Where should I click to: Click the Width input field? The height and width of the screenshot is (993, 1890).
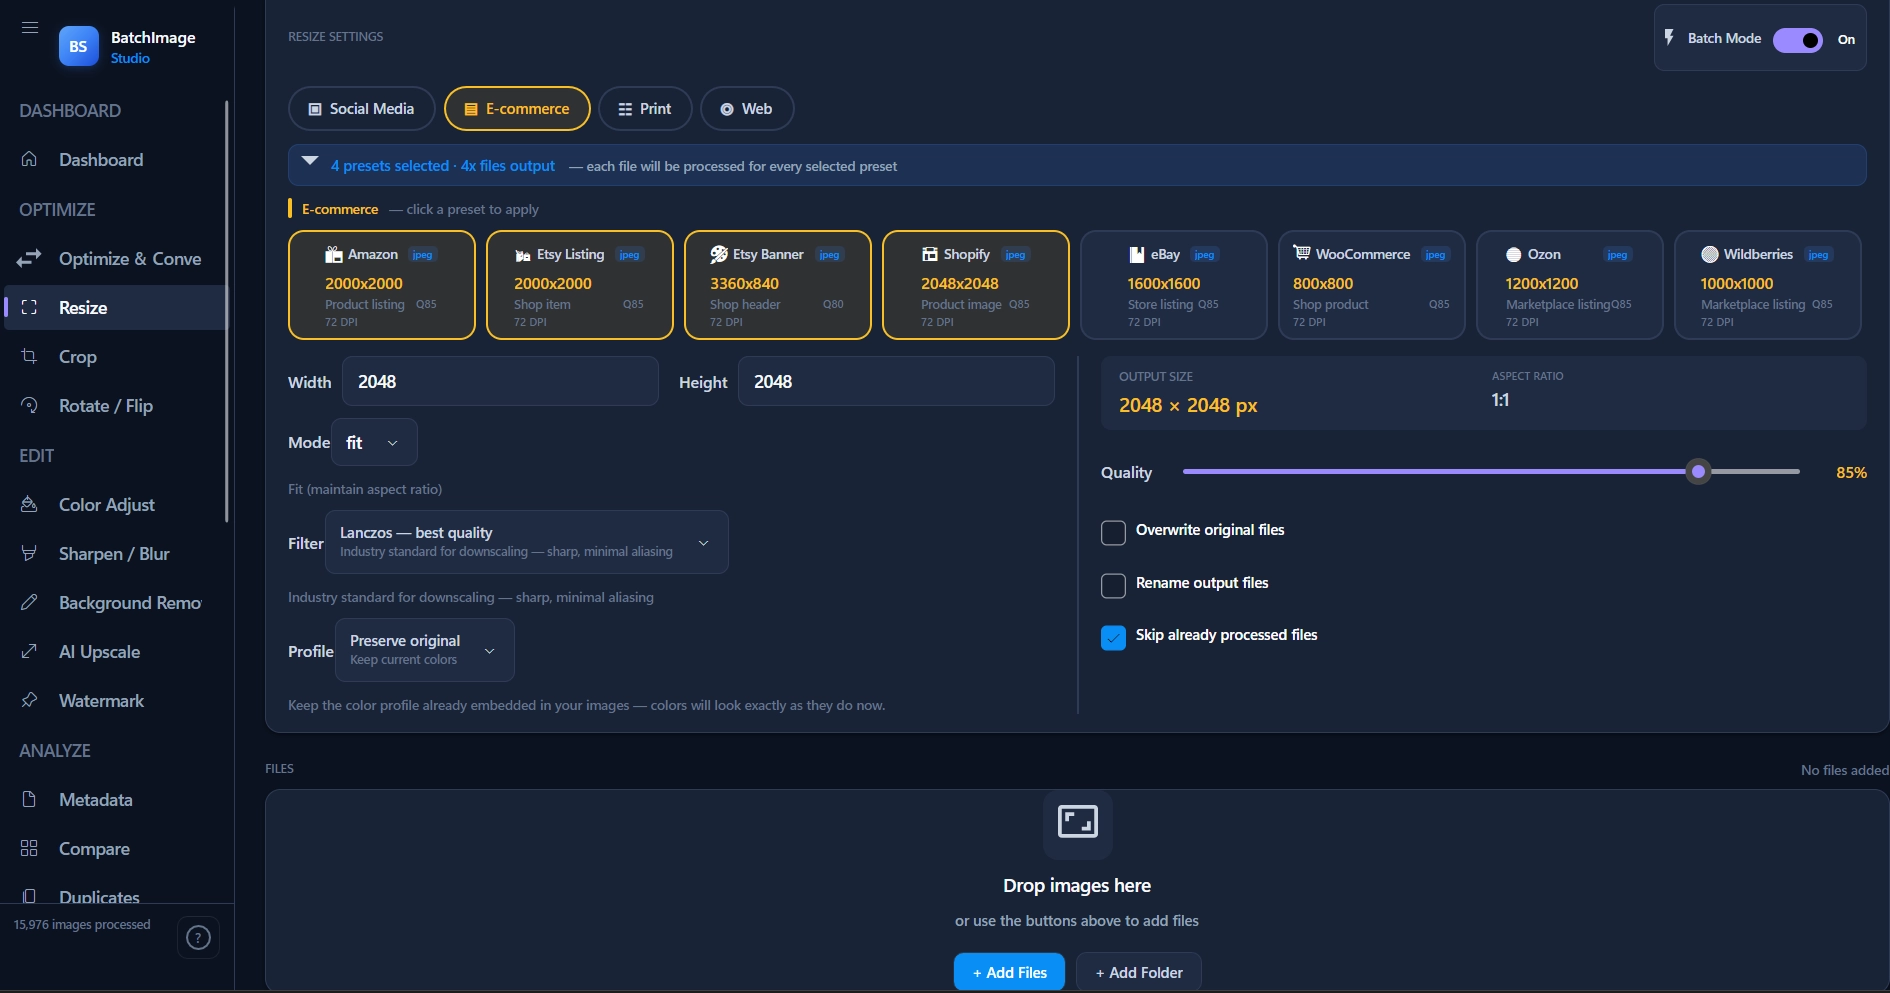(x=500, y=381)
